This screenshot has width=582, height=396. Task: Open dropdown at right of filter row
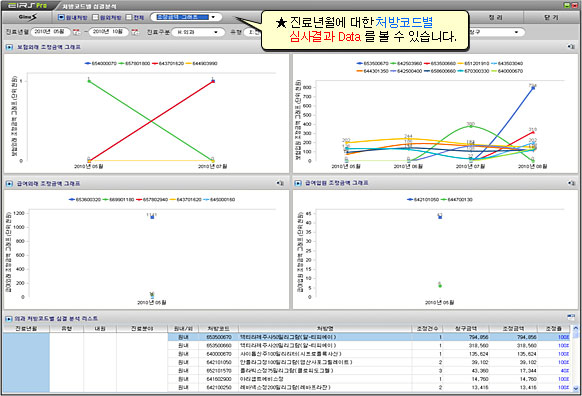pyautogui.click(x=496, y=32)
